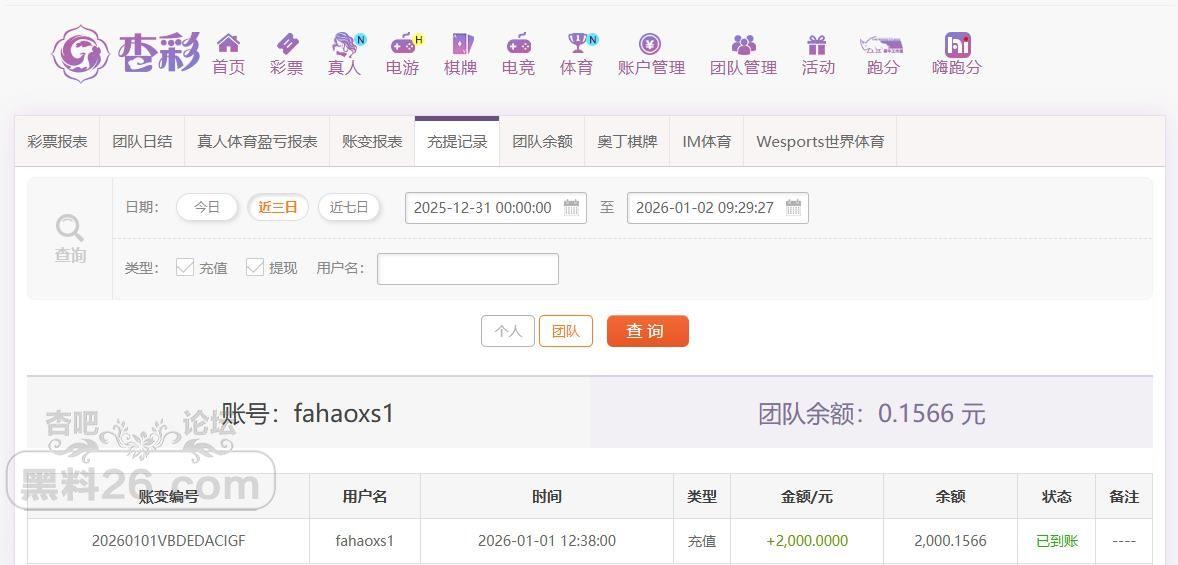The height and width of the screenshot is (565, 1178).
Task: Select the 真人 live casino icon
Action: click(x=344, y=44)
